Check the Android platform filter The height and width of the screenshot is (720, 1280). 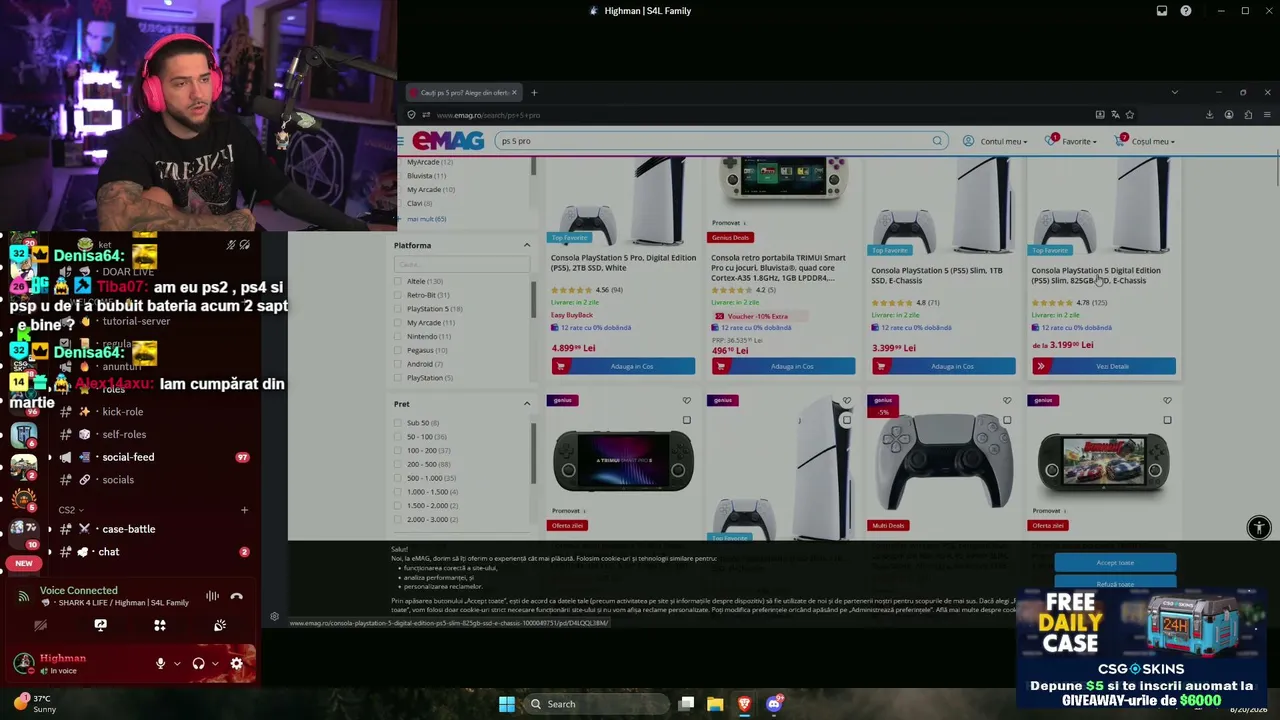(398, 364)
